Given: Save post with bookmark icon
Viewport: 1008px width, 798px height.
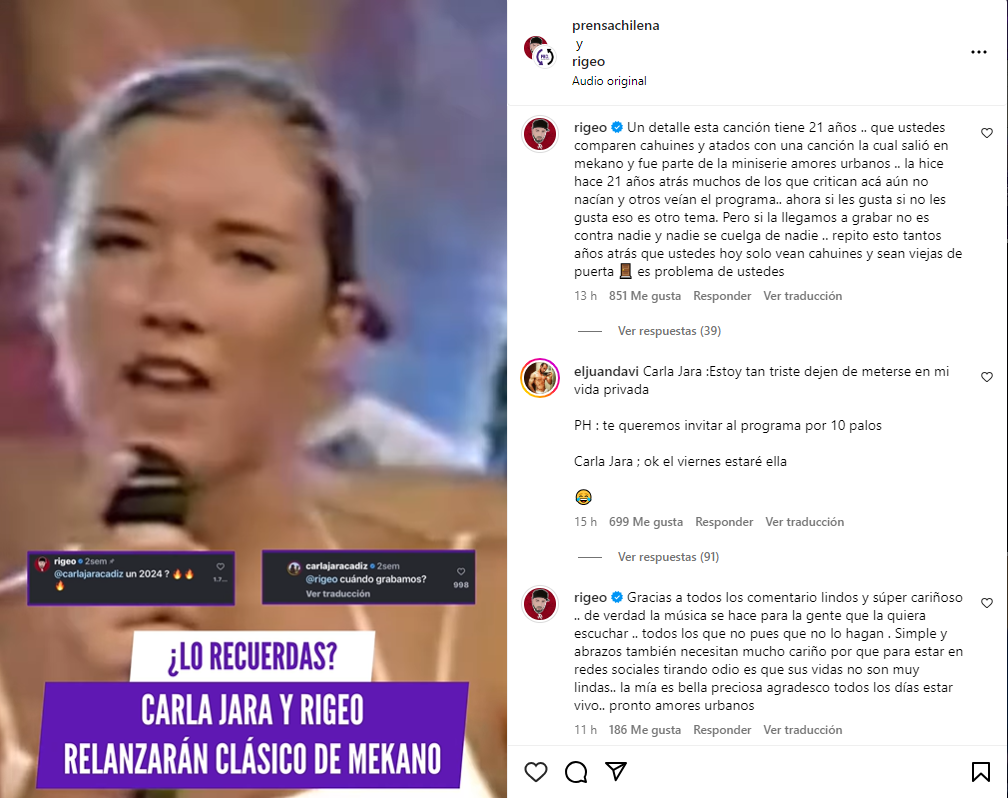Looking at the screenshot, I should point(980,772).
